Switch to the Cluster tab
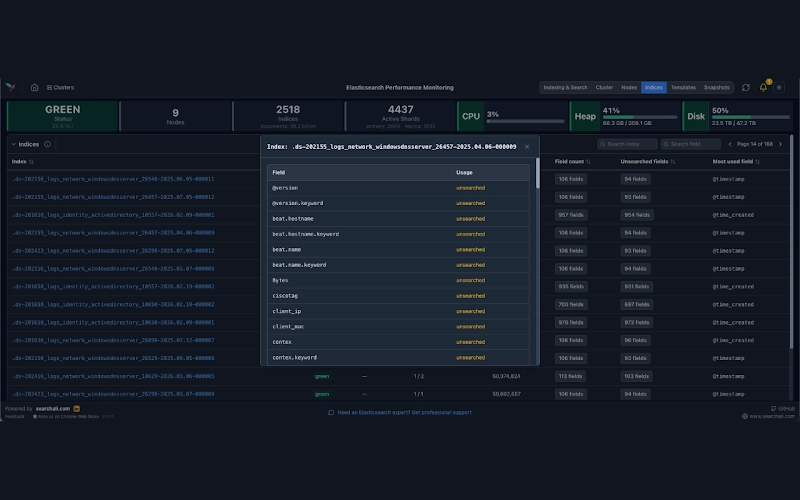Screen dimensions: 800x500 point(604,88)
